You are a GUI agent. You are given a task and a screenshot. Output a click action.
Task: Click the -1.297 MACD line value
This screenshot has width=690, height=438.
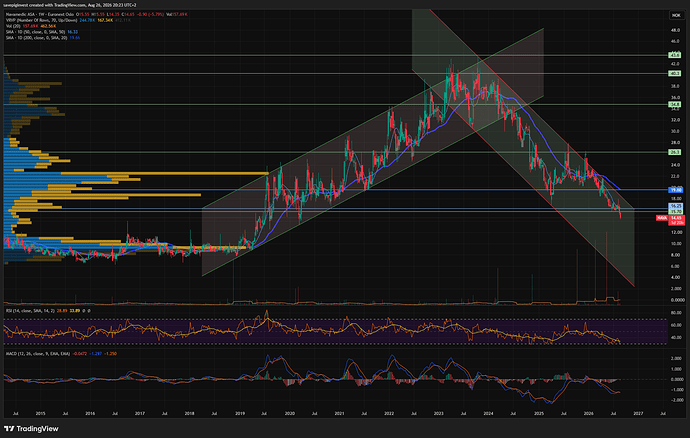(x=96, y=353)
